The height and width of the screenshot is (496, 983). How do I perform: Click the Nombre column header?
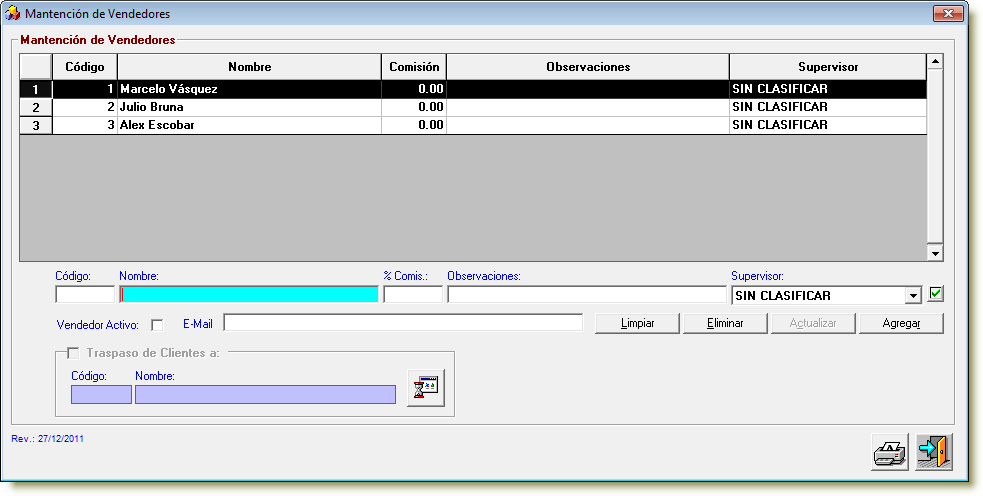[250, 67]
